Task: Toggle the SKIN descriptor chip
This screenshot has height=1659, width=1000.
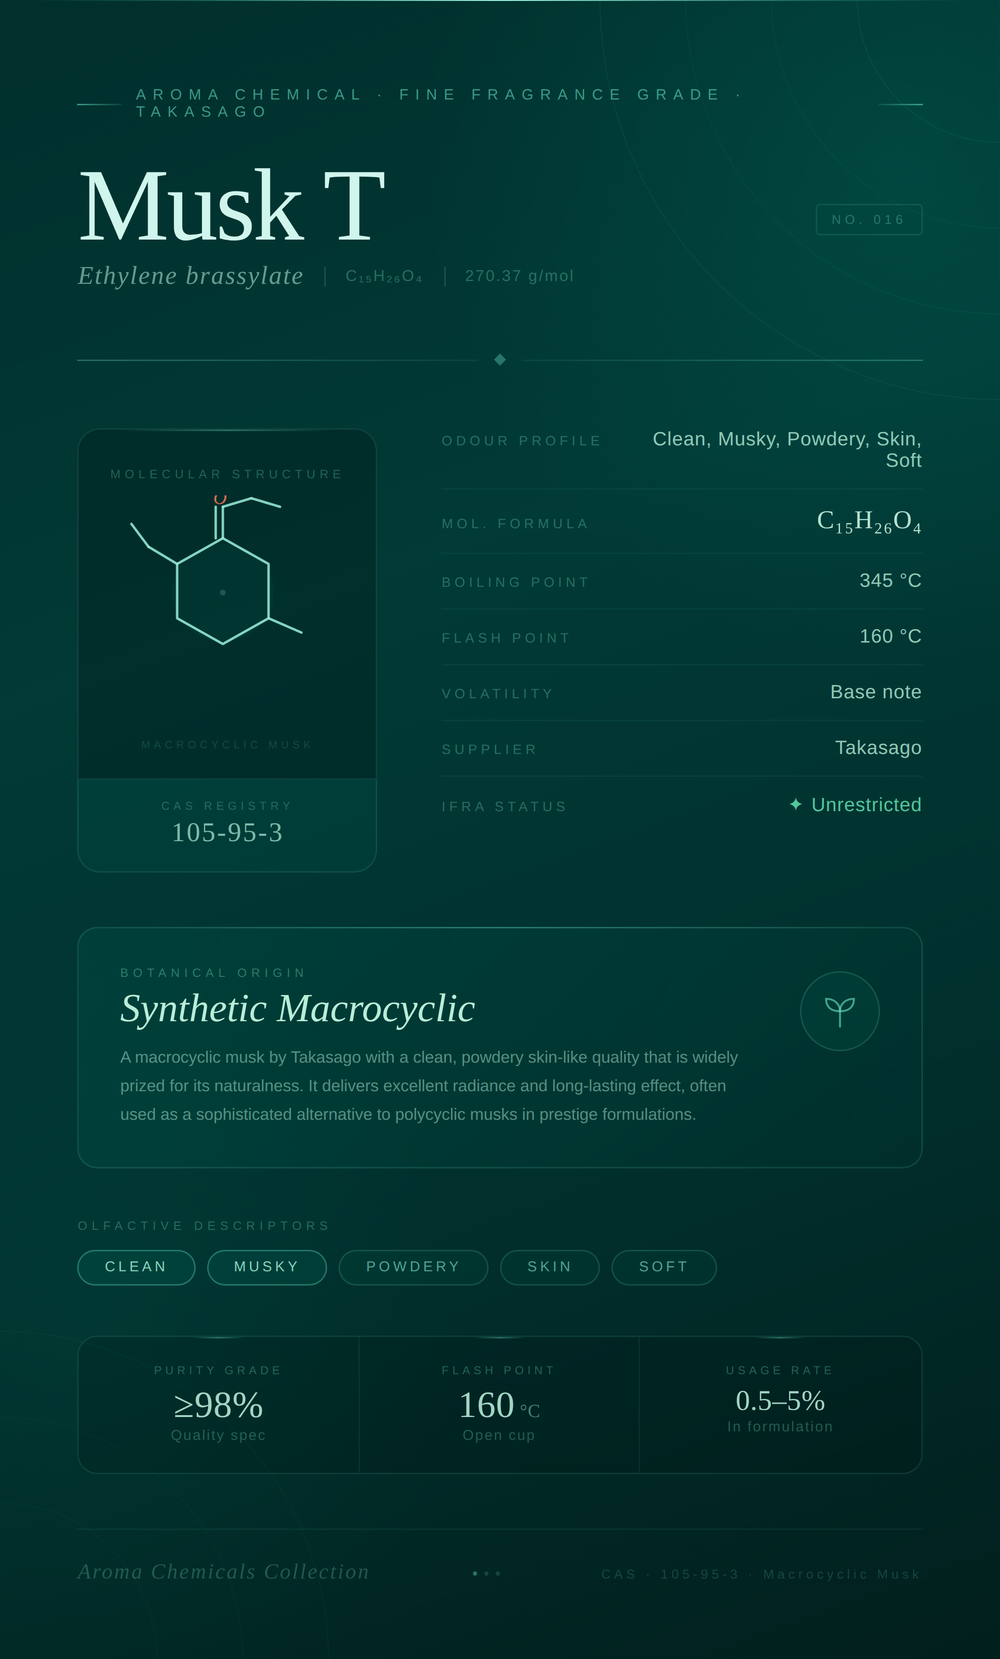Action: pyautogui.click(x=550, y=1267)
